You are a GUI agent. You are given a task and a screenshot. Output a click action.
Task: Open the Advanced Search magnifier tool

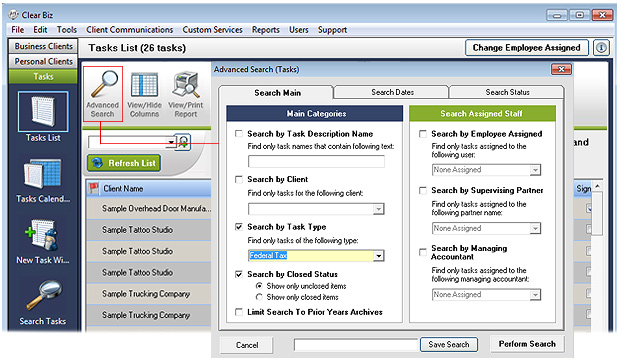(x=103, y=94)
